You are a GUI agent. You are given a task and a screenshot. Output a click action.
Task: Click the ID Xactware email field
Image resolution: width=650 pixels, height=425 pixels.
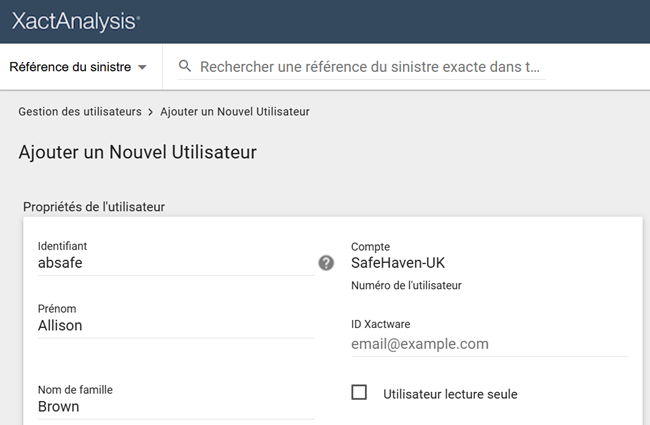point(488,344)
